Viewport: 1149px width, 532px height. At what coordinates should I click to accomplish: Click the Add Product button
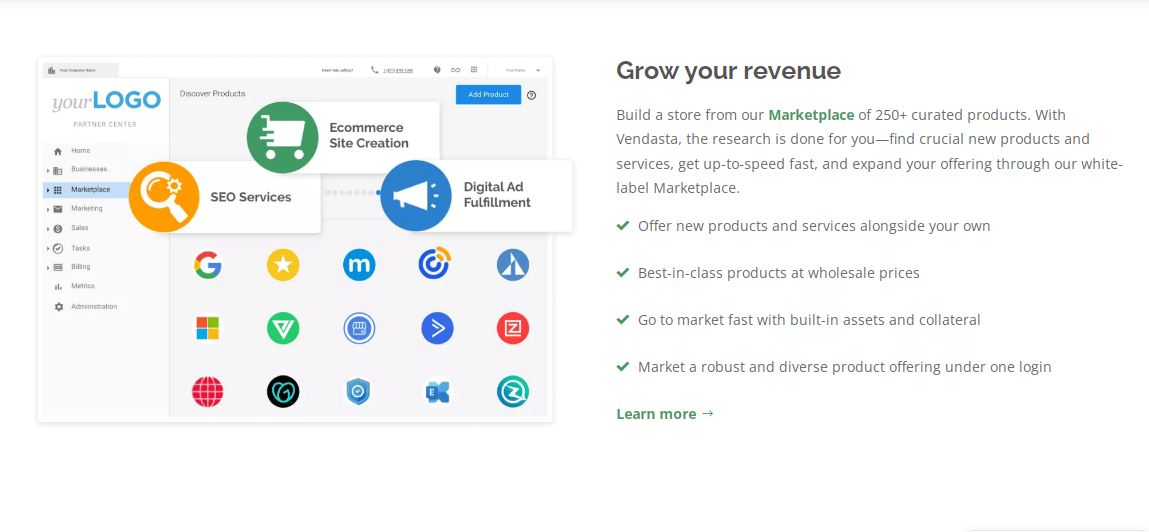pyautogui.click(x=488, y=95)
